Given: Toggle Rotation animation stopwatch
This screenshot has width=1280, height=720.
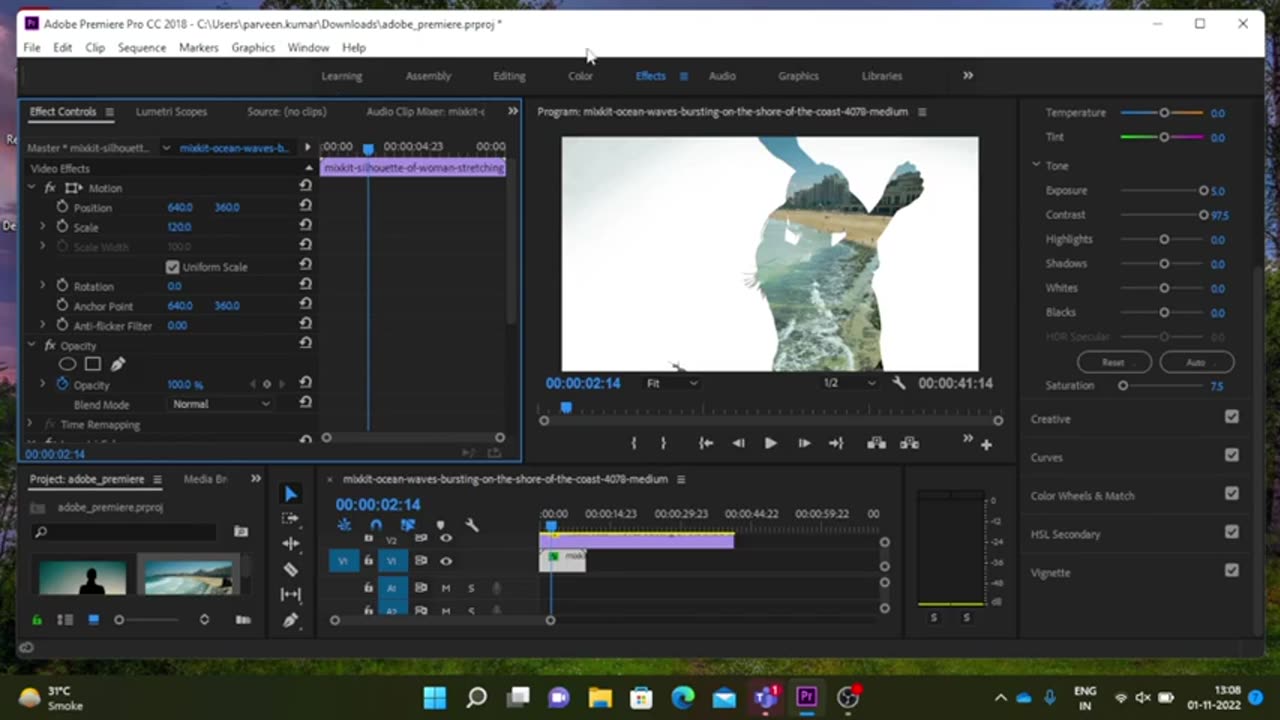Looking at the screenshot, I should click(62, 286).
